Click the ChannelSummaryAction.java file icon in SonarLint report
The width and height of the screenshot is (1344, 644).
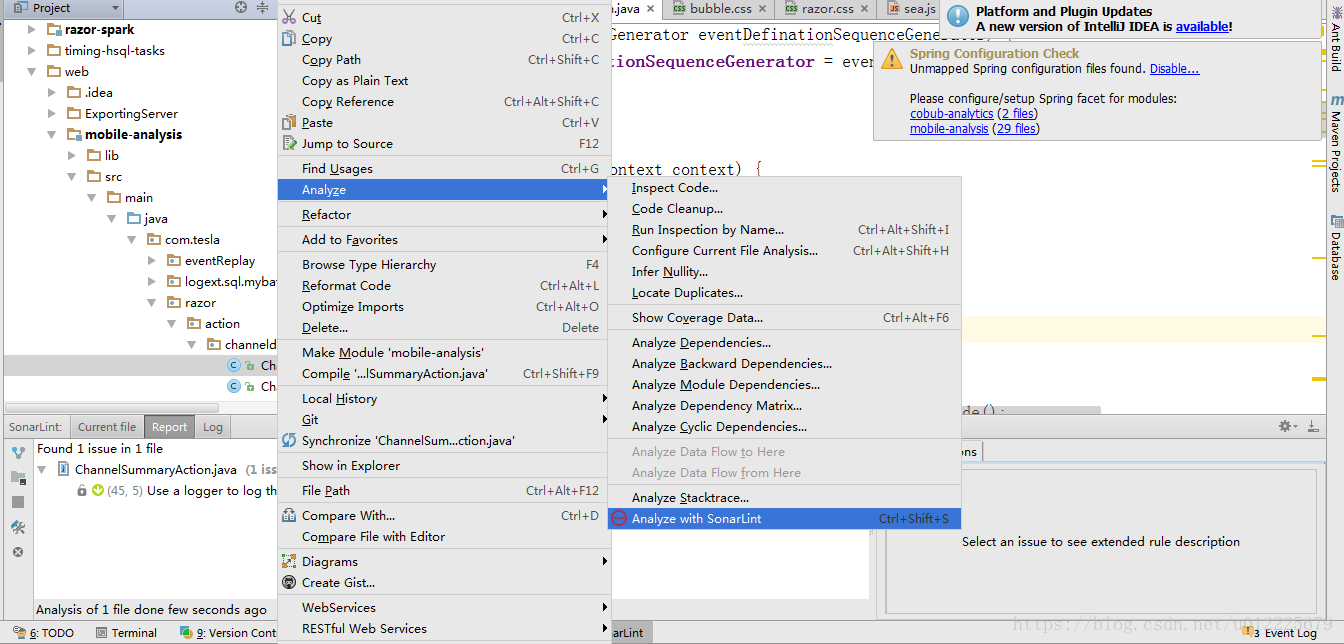[63, 469]
